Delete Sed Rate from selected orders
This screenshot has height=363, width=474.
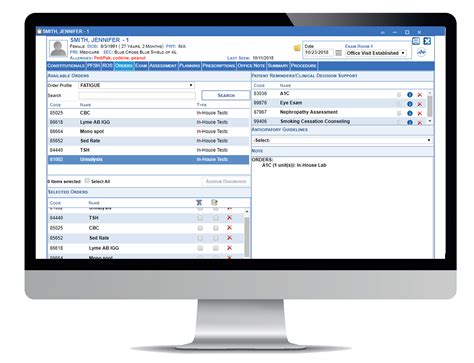tap(229, 238)
